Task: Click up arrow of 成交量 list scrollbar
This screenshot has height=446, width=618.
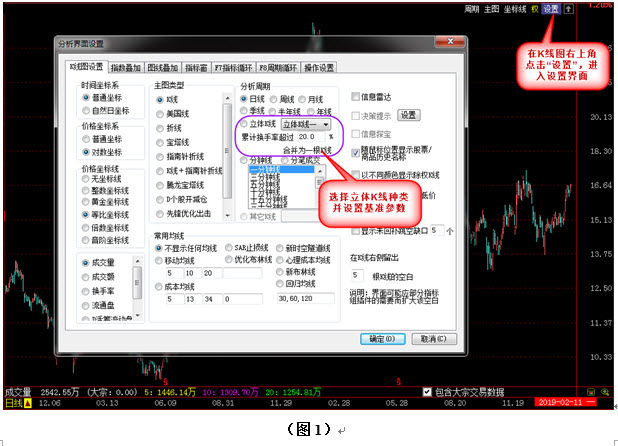Action: click(137, 261)
